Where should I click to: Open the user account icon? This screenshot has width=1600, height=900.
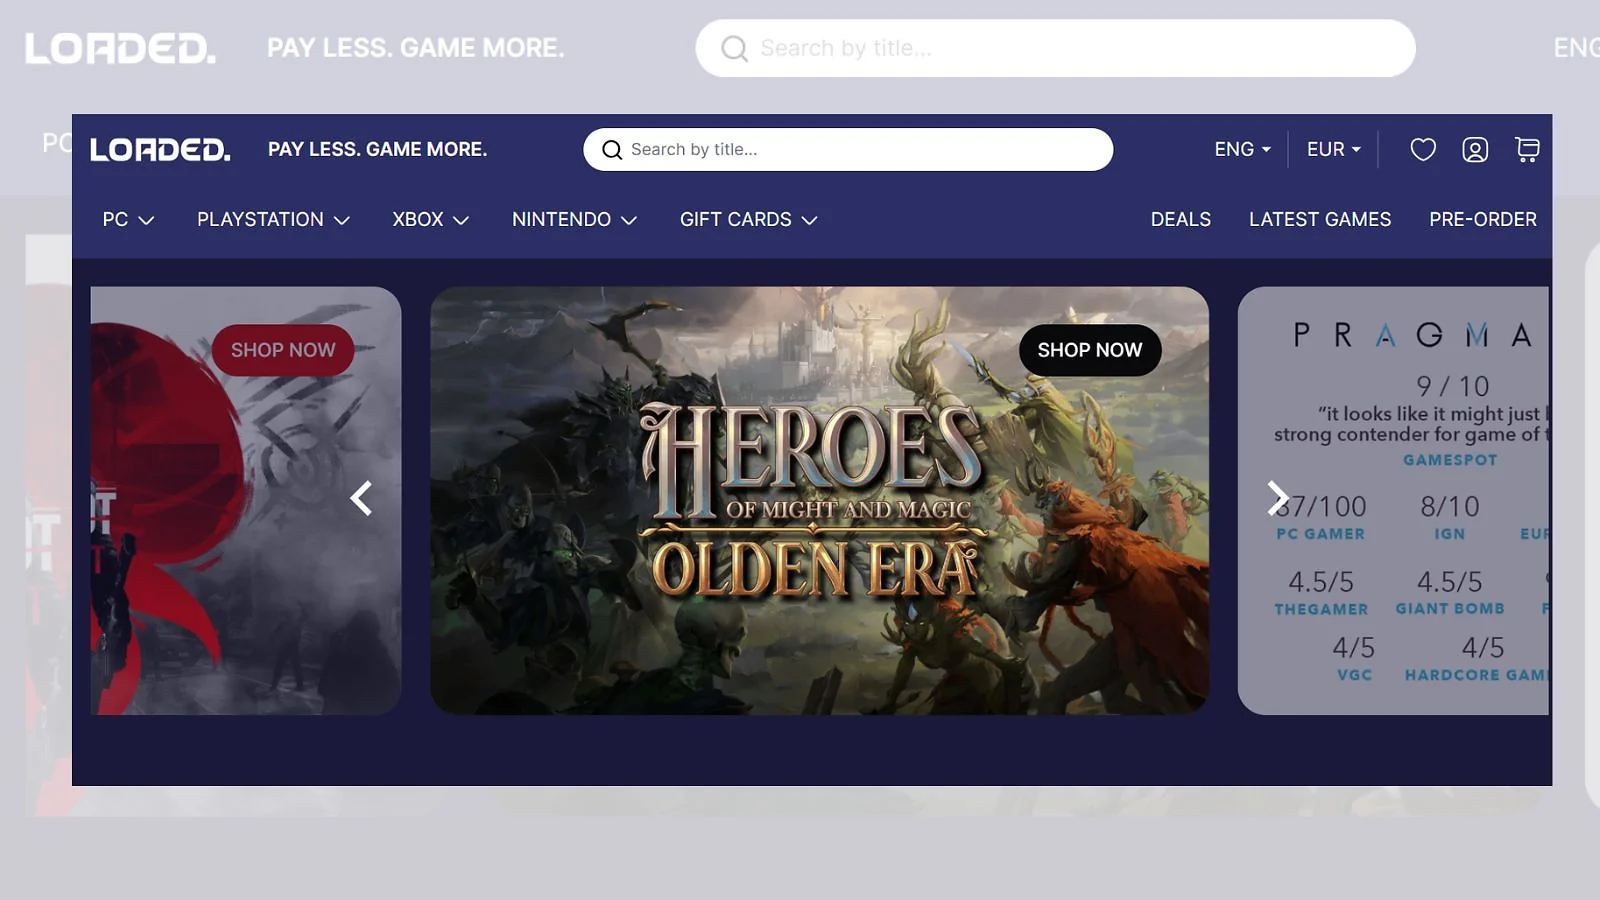pos(1475,150)
